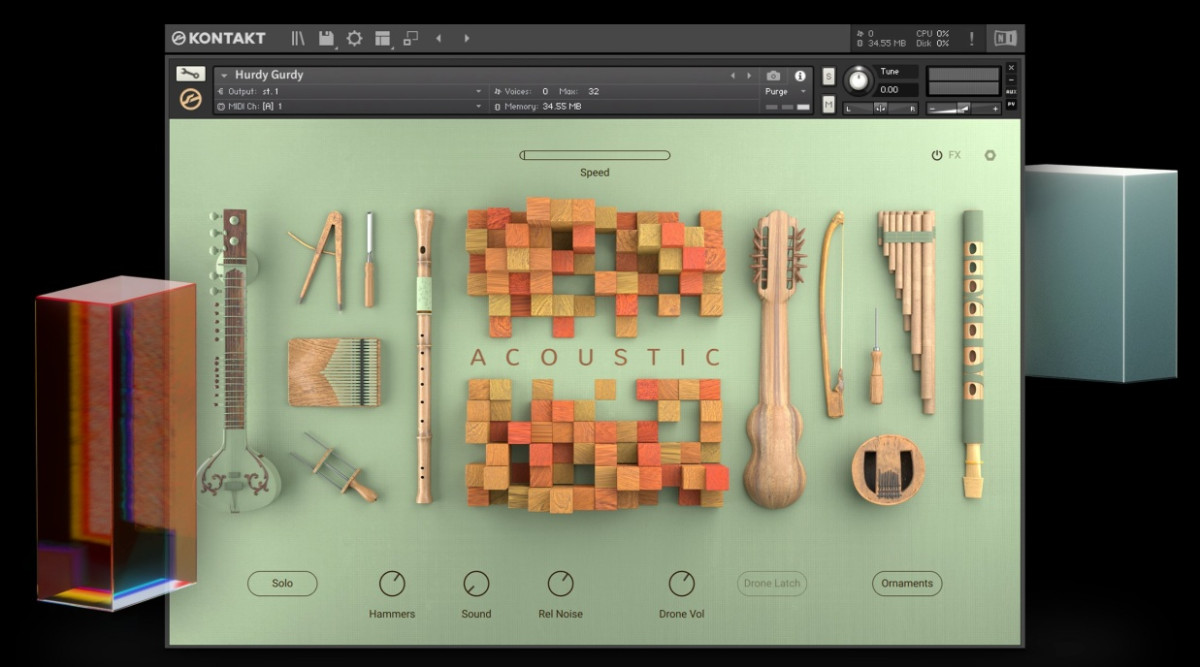This screenshot has height=667, width=1200.
Task: Open the workspace layout menu small arrow
Action: [x=391, y=46]
